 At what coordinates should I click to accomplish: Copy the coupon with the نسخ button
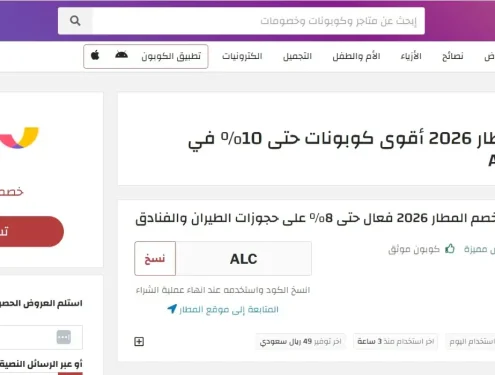[155, 258]
